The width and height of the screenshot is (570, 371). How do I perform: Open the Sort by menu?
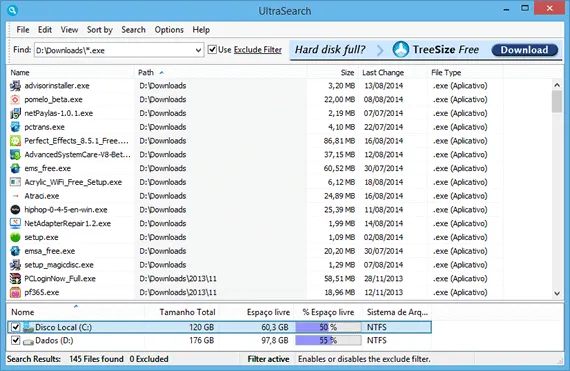[100, 30]
